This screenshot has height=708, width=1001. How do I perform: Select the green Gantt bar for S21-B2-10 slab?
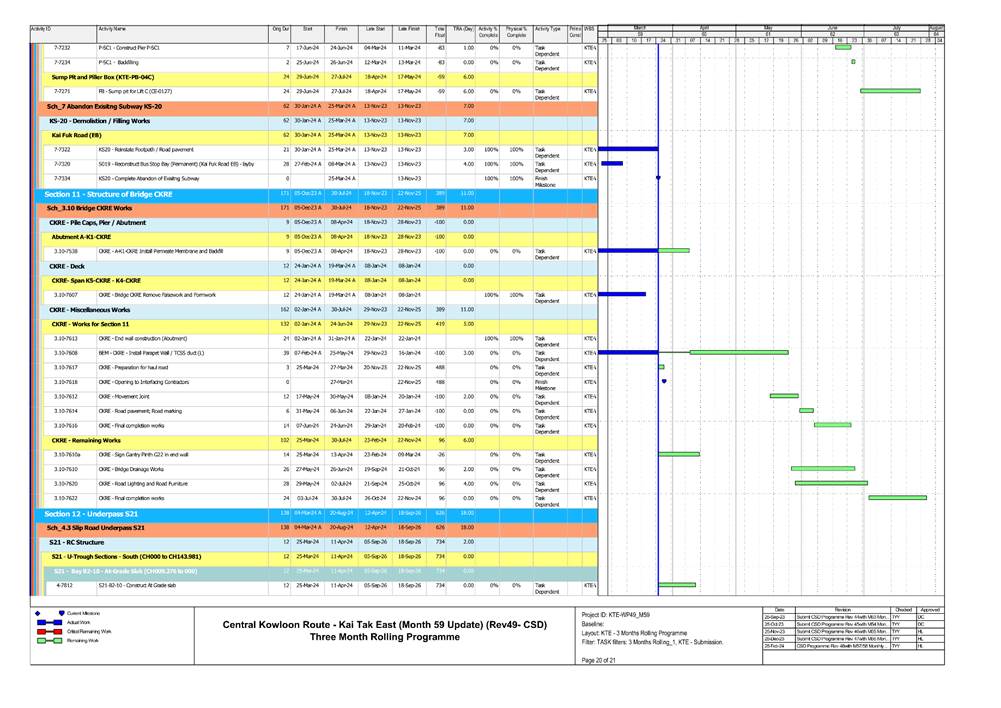tap(677, 585)
